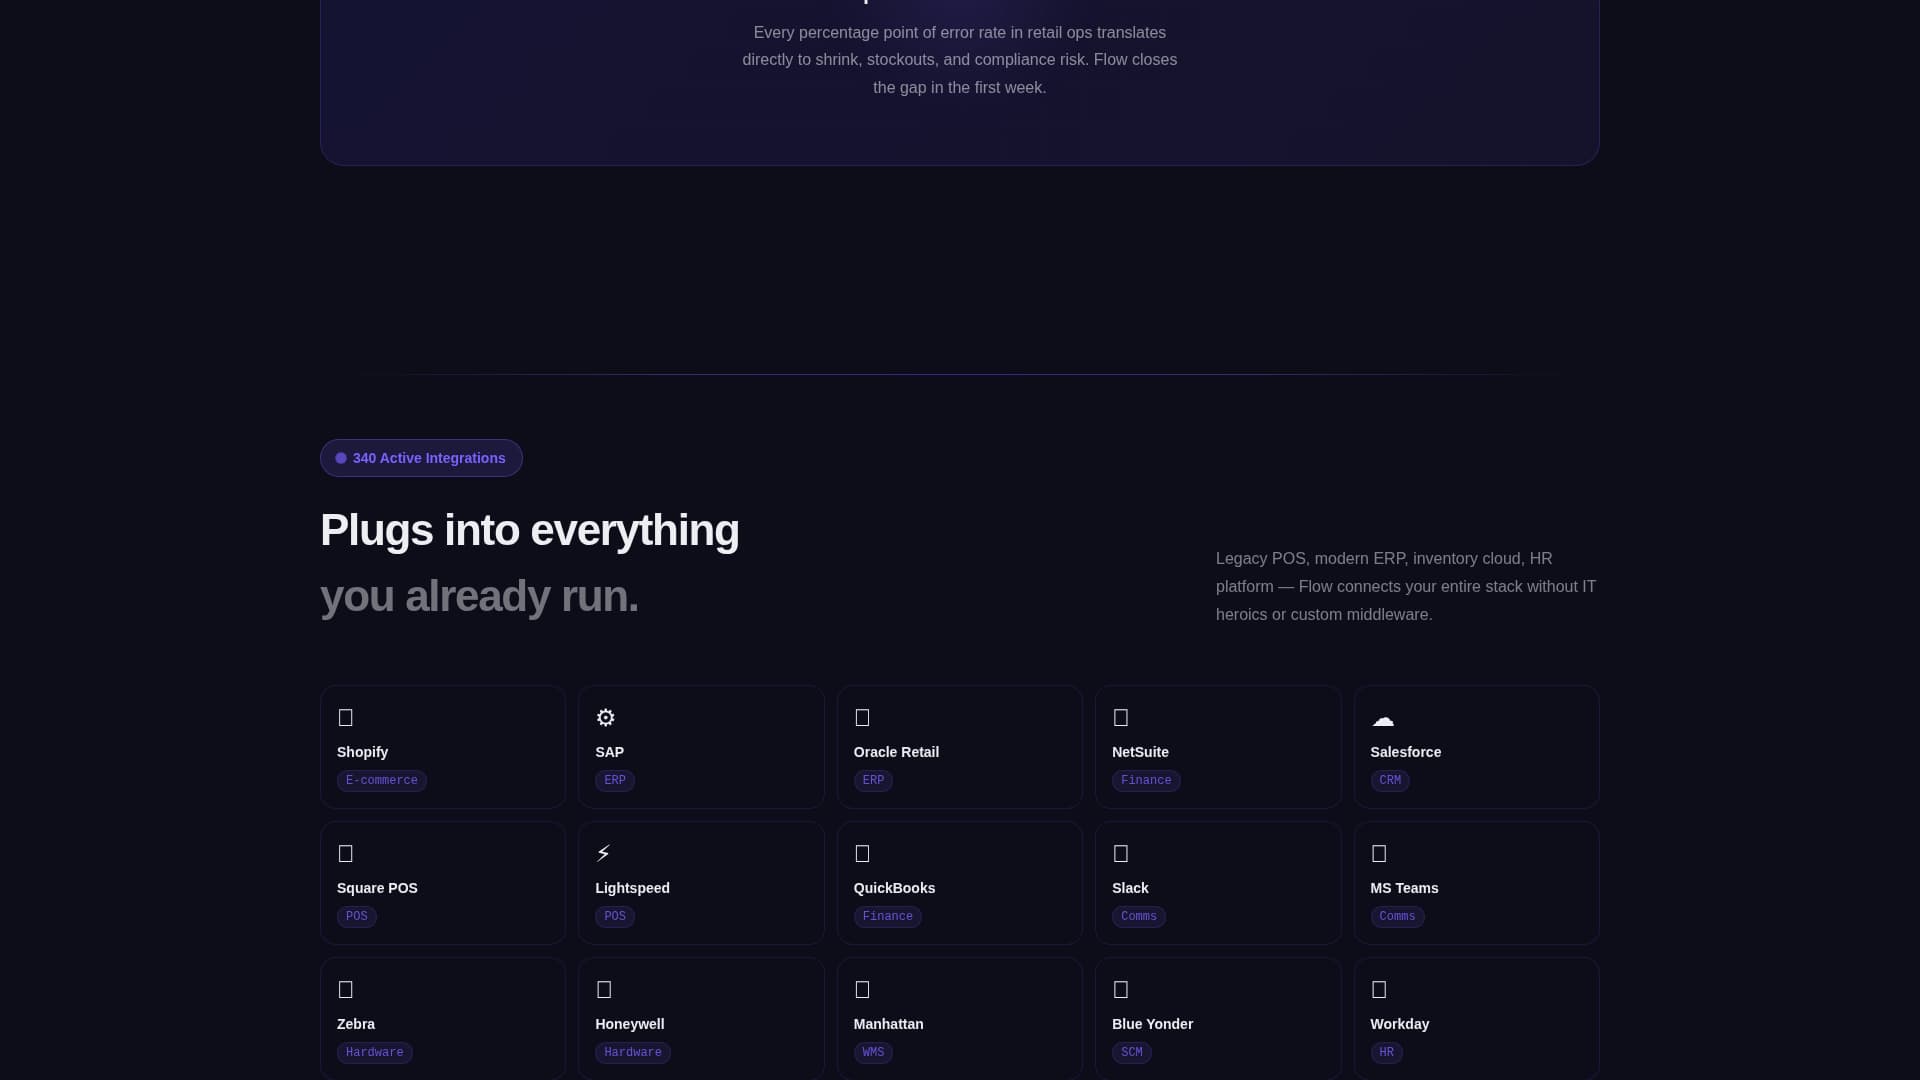Click the Slack card icon
Viewport: 1920px width, 1080px height.
(1121, 854)
